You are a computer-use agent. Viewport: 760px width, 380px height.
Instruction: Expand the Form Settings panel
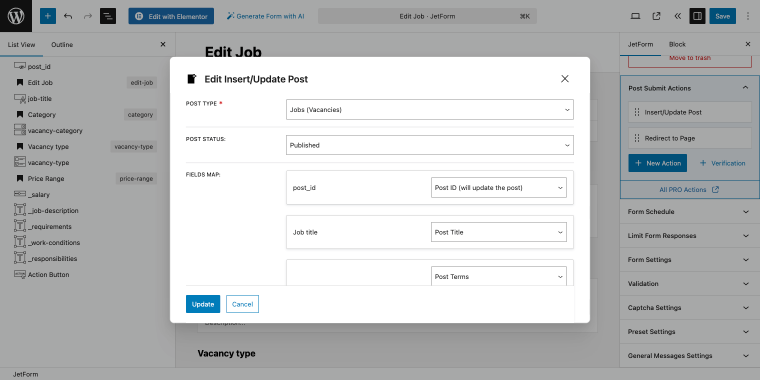(689, 260)
